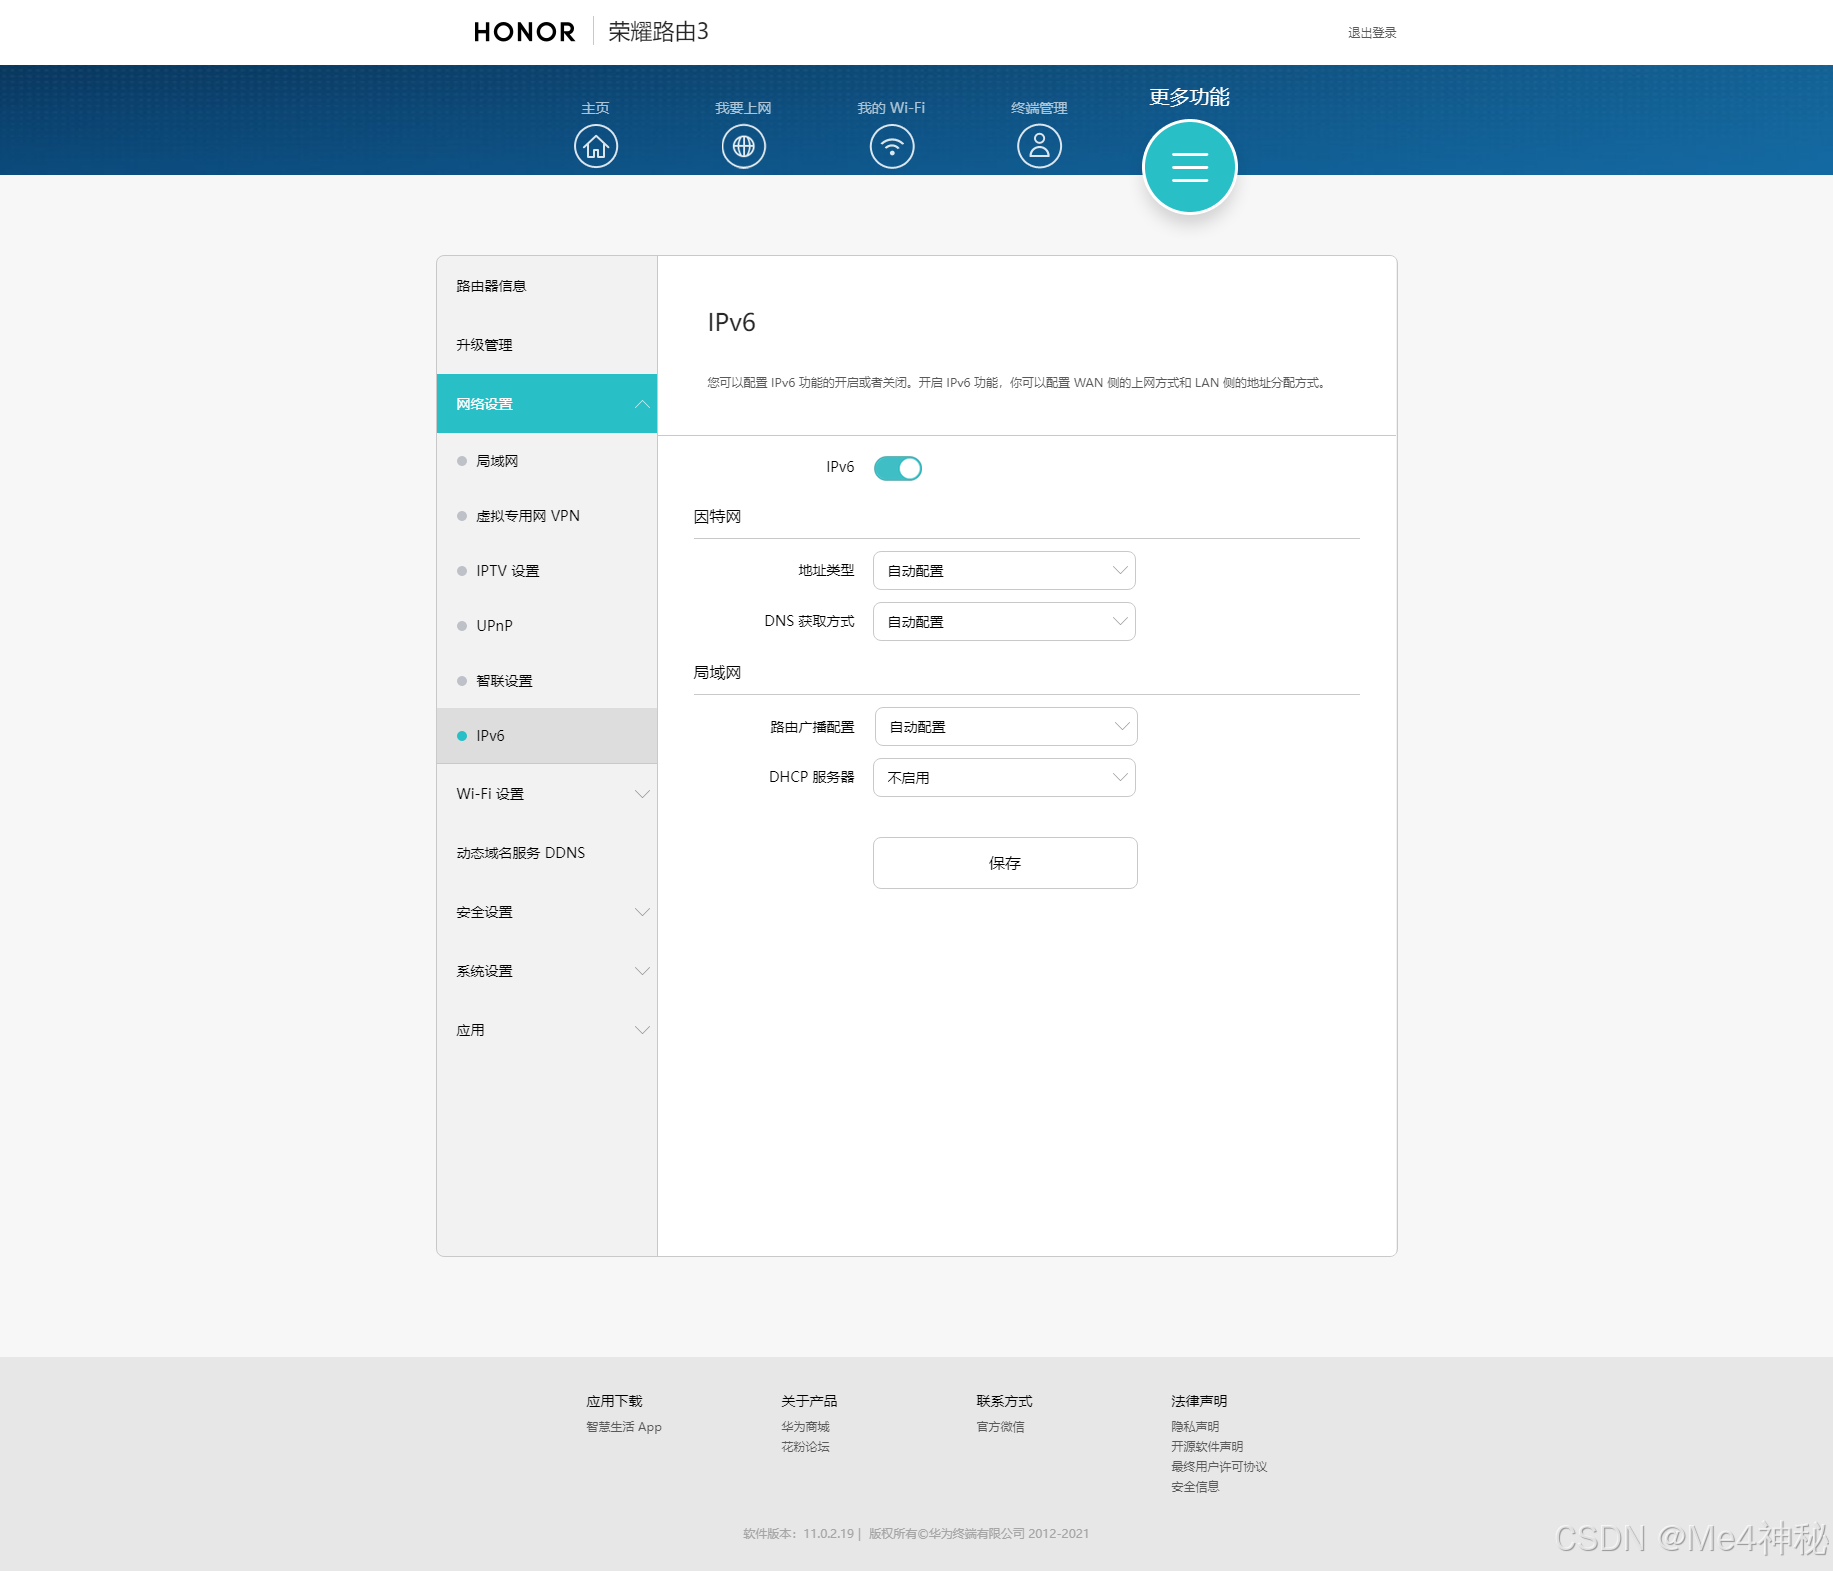The height and width of the screenshot is (1571, 1833).
Task: Click the 我的 Wi-Fi tab label
Action: [892, 108]
